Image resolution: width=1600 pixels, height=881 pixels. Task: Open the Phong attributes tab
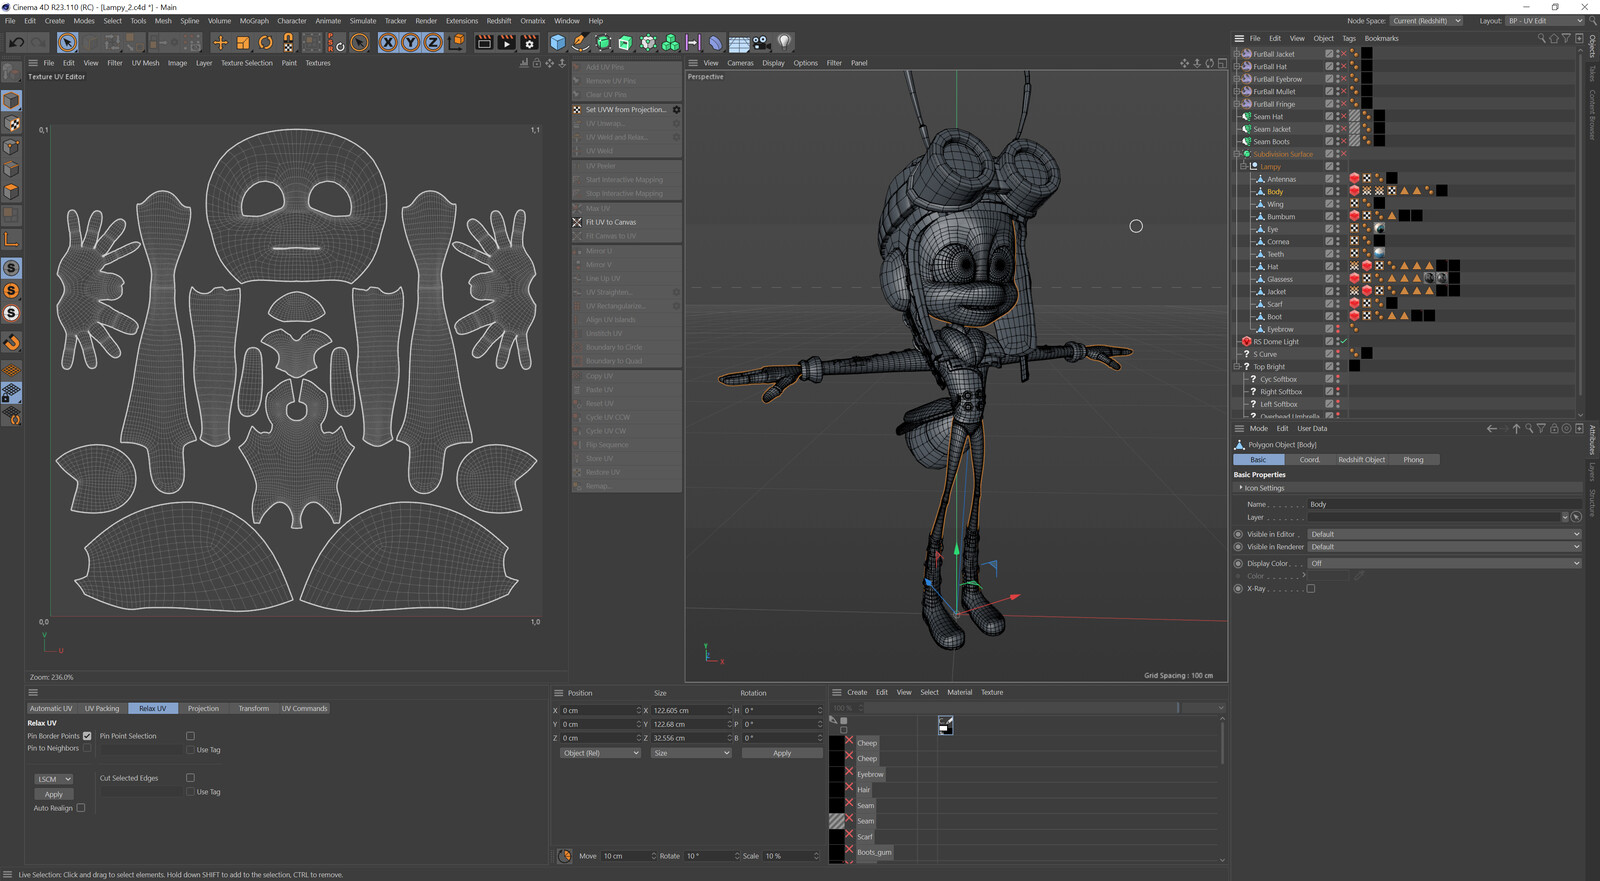(x=1413, y=460)
